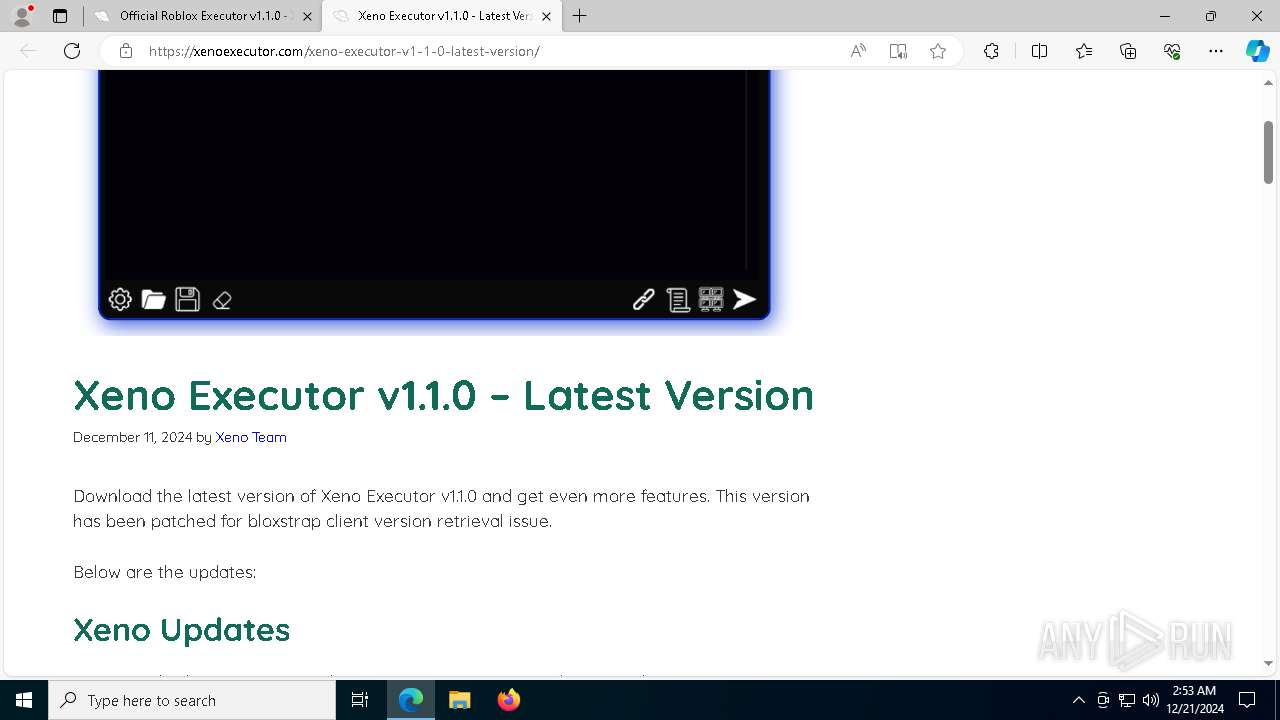Click the Xeno Updates heading

181,630
